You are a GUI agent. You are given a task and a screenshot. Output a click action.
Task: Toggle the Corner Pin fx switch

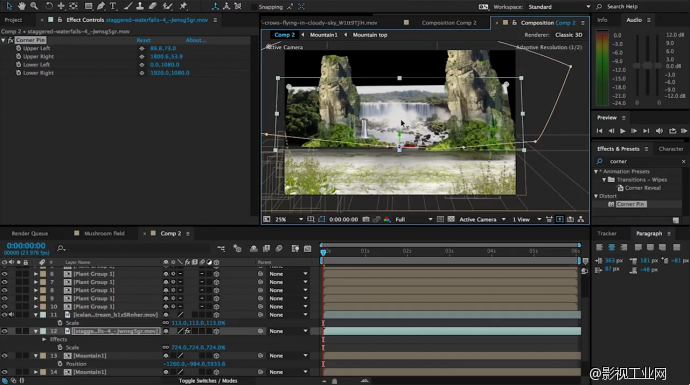[11, 40]
